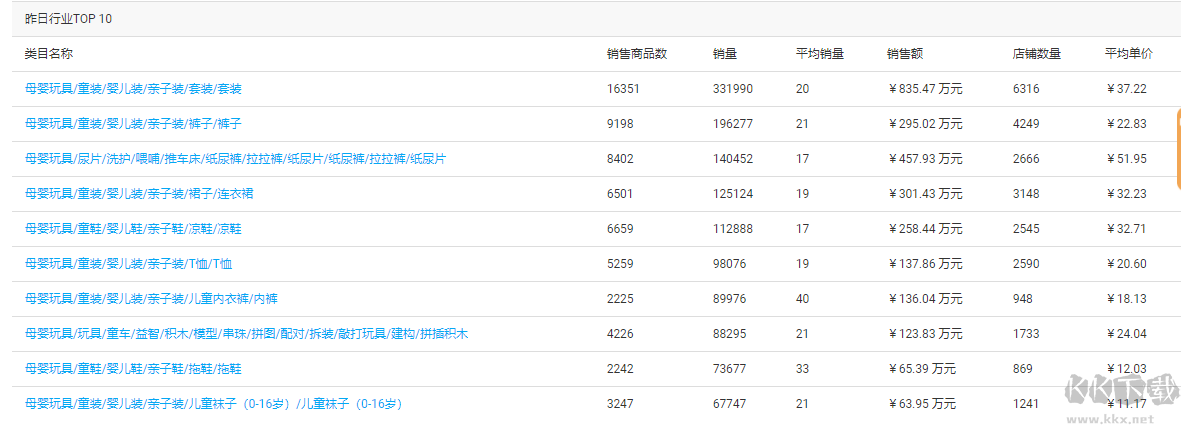The image size is (1181, 426).
Task: Select the value 16351 in 销售商品数
Action: [623, 89]
